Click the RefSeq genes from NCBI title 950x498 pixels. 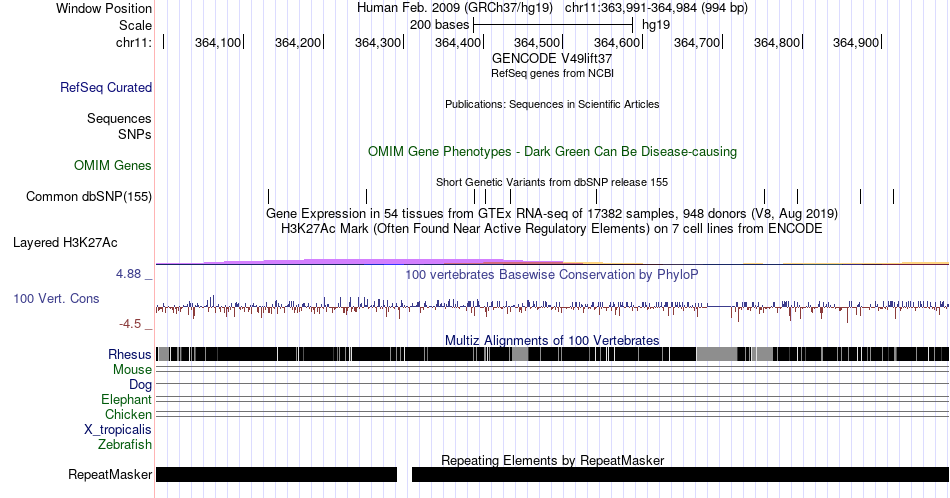[552, 73]
